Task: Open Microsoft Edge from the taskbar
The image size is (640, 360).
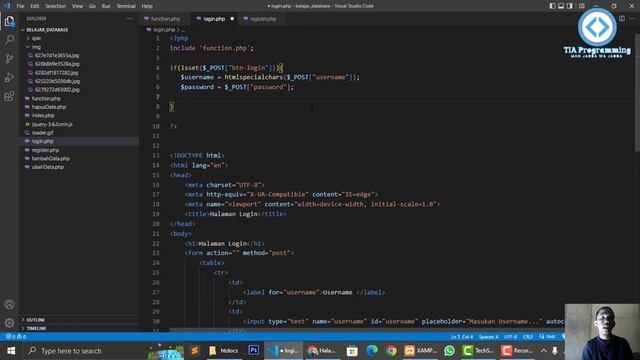Action: click(x=372, y=351)
